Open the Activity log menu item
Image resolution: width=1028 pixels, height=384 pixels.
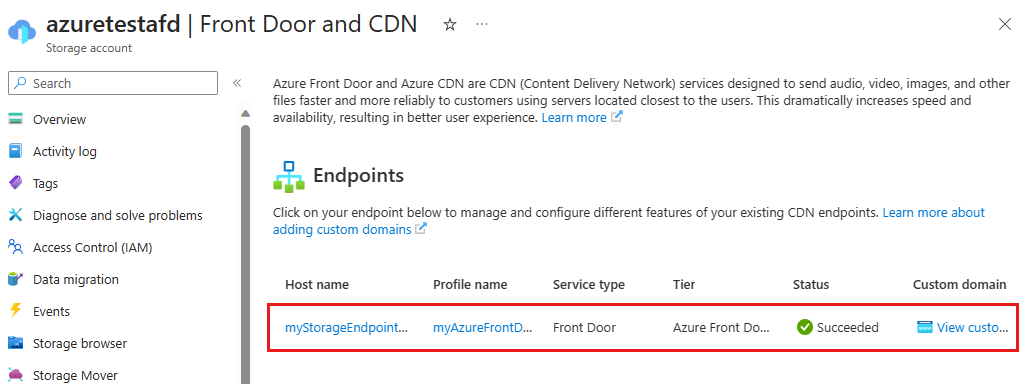pos(65,151)
